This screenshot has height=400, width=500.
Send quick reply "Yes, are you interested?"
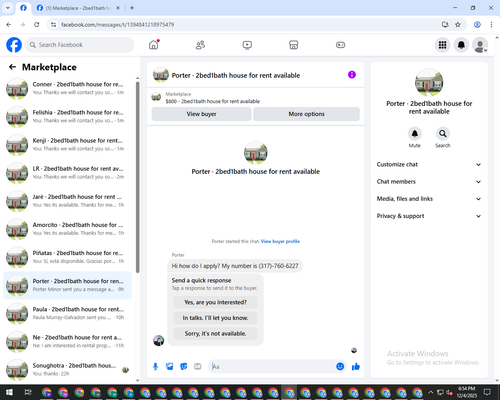(x=215, y=302)
